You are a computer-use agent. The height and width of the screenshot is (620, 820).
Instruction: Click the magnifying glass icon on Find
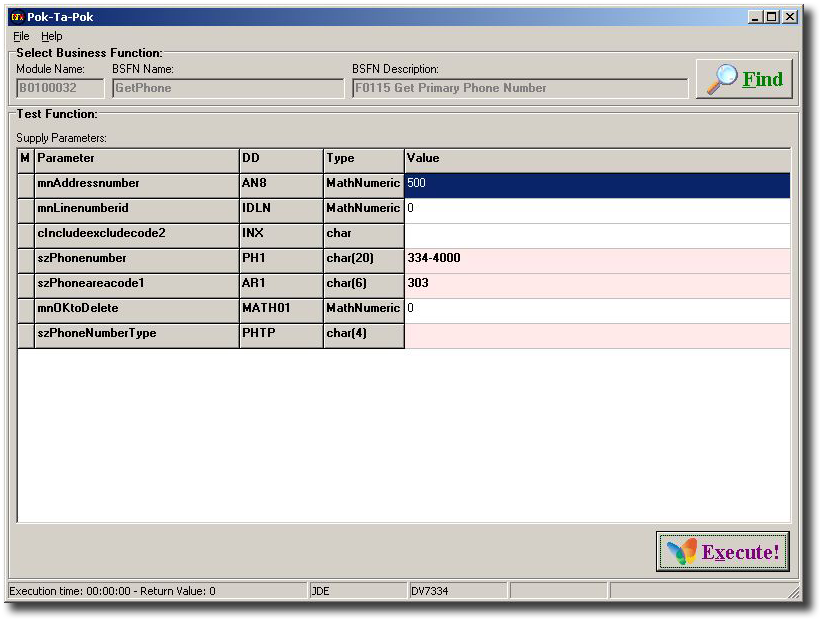(x=722, y=79)
